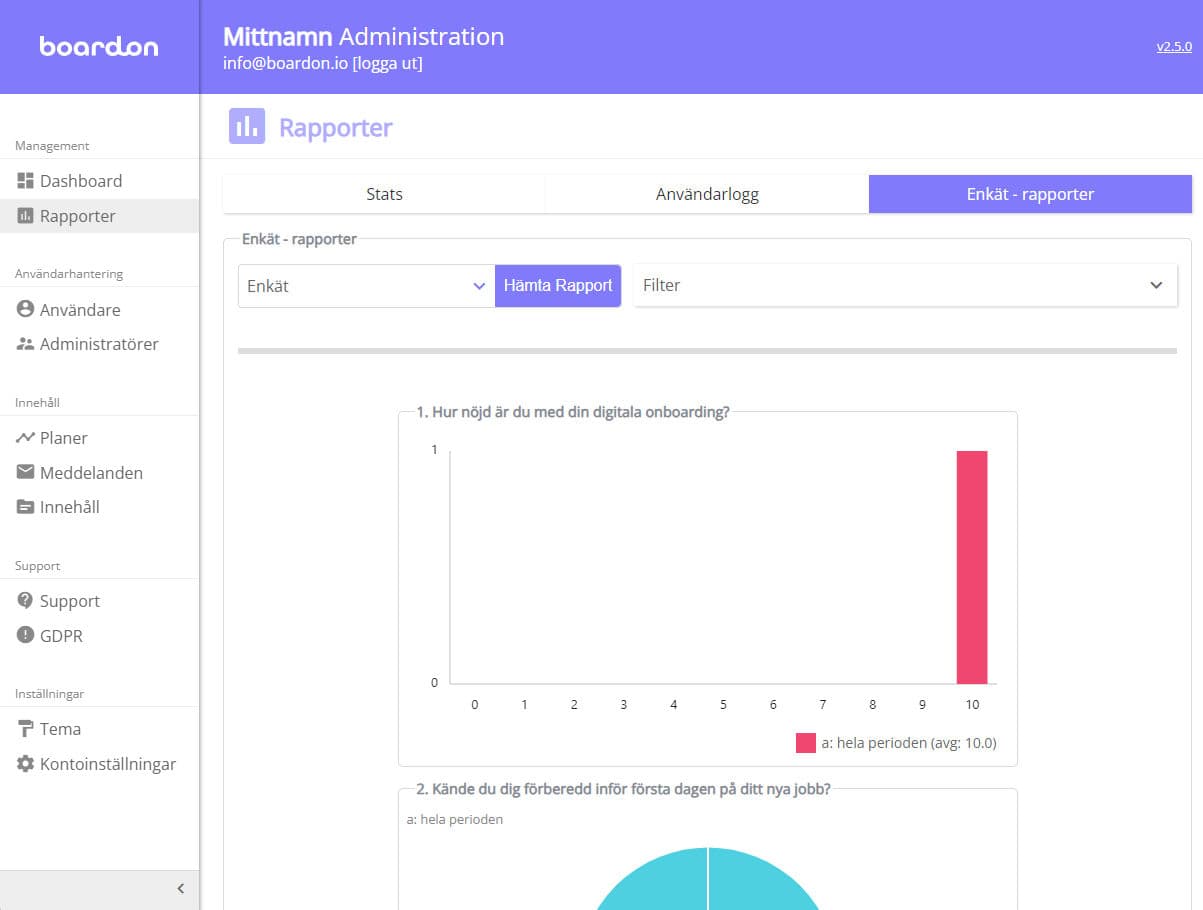Click the 'Enkät - rapporter' fieldset legend
Viewport: 1203px width, 910px height.
(x=300, y=240)
